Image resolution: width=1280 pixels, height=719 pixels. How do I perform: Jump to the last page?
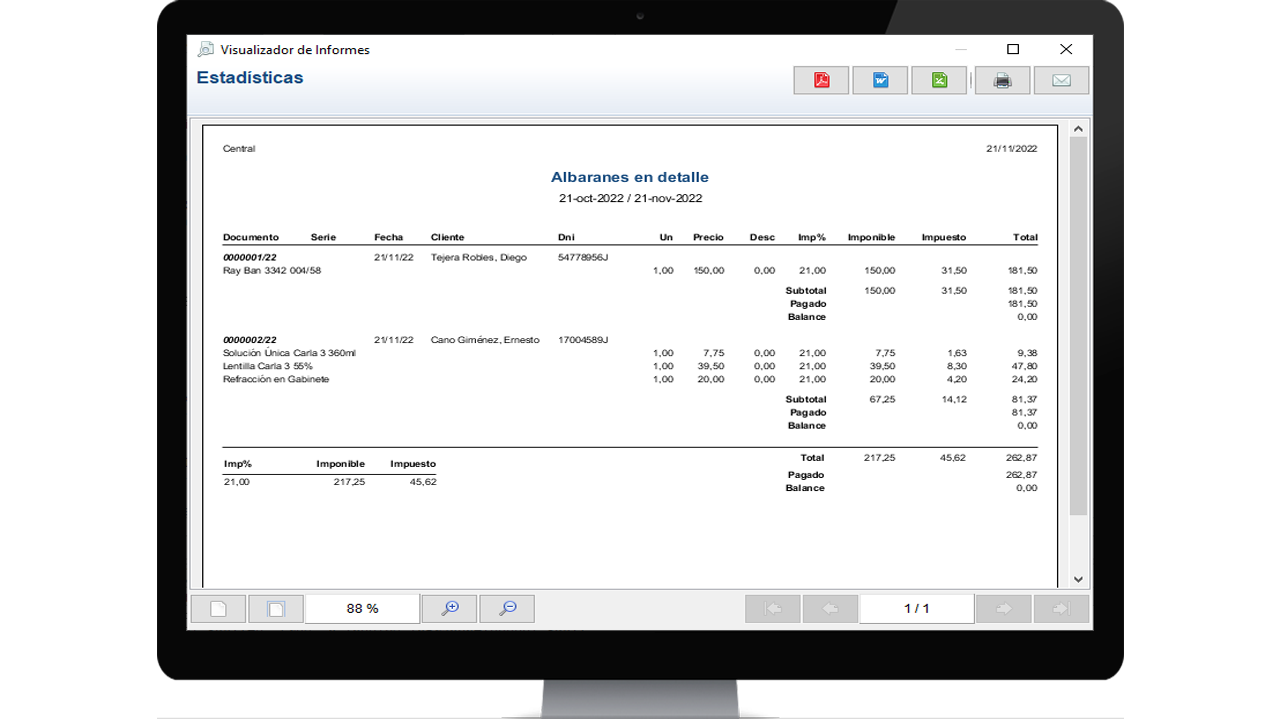pyautogui.click(x=1061, y=608)
